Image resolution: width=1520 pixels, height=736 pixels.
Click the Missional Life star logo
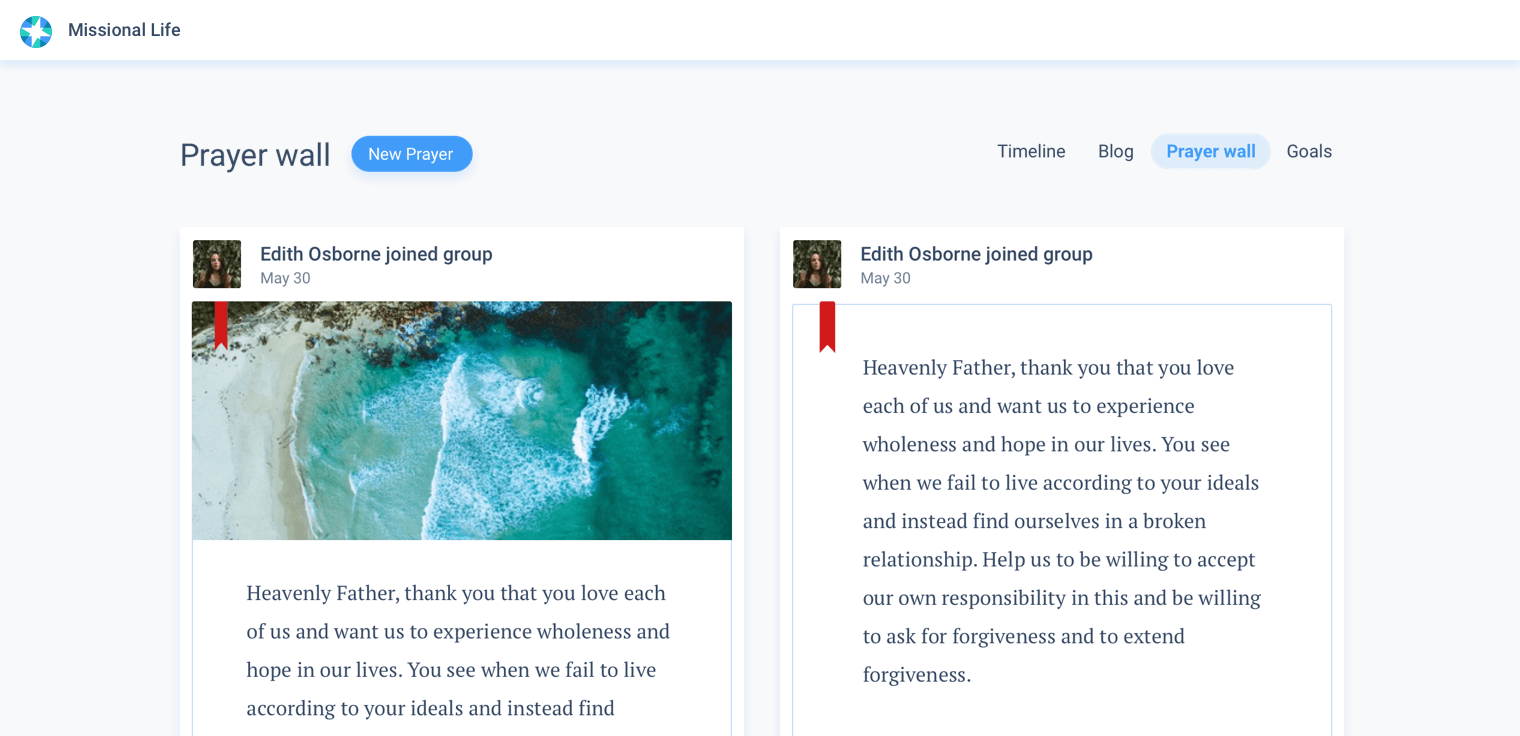(x=36, y=31)
